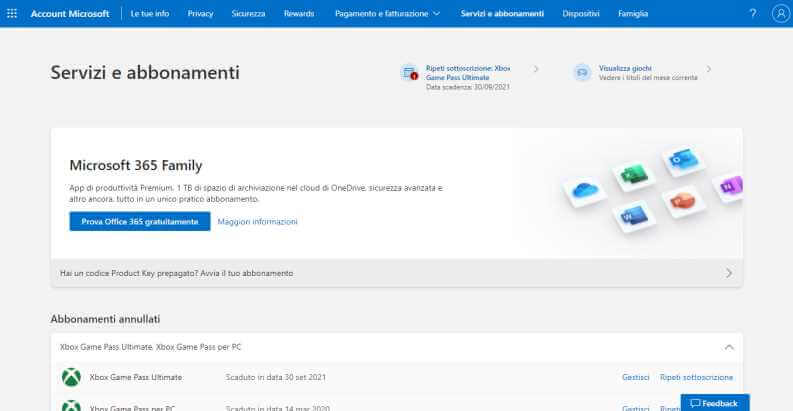
Task: Click the Servizi e abbonamenti page heading
Action: pyautogui.click(x=145, y=72)
